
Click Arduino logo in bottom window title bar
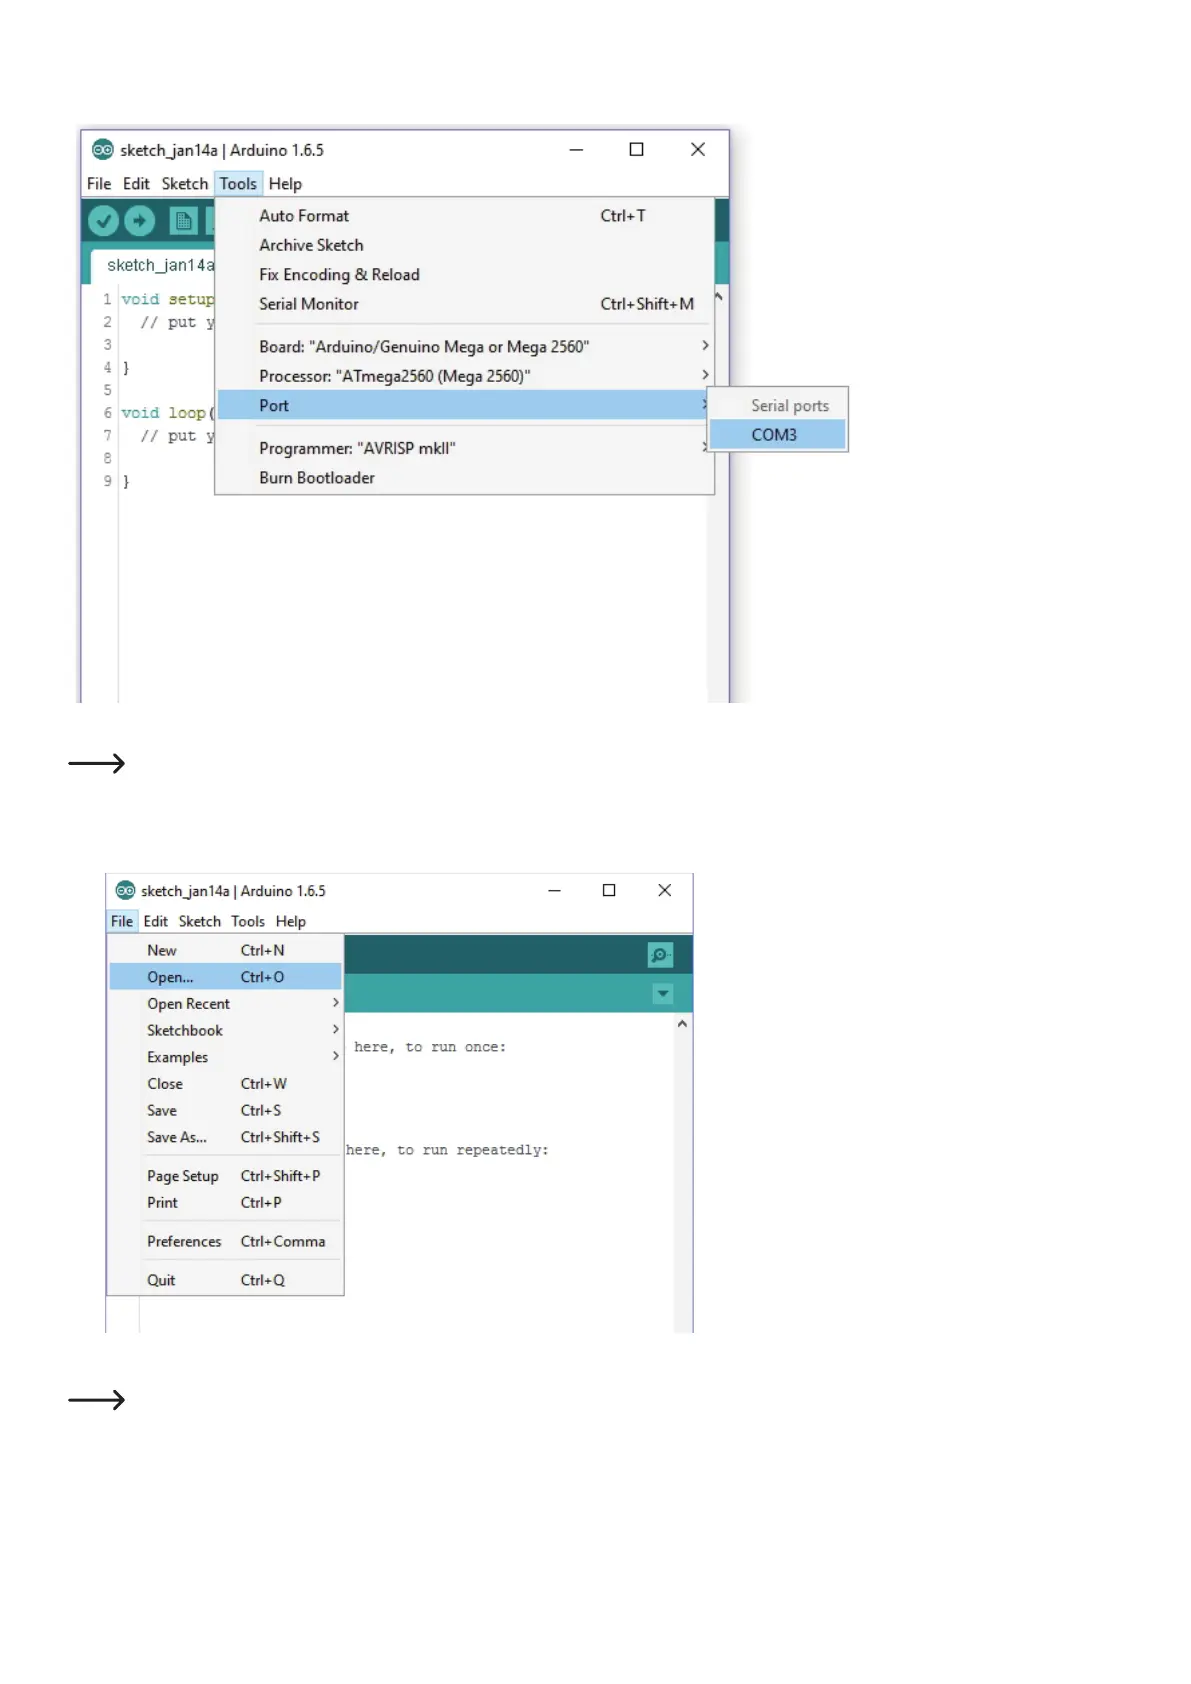pos(125,890)
